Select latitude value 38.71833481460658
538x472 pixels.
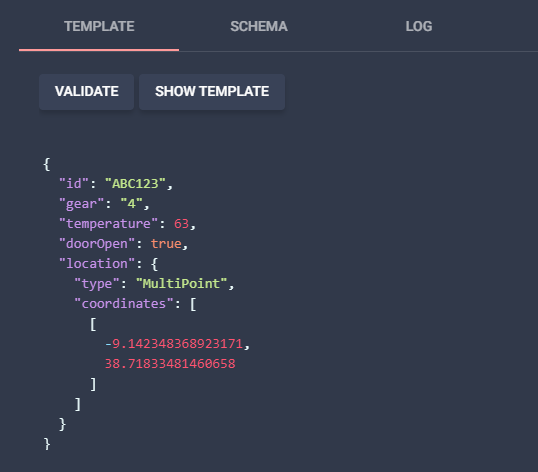pos(170,364)
